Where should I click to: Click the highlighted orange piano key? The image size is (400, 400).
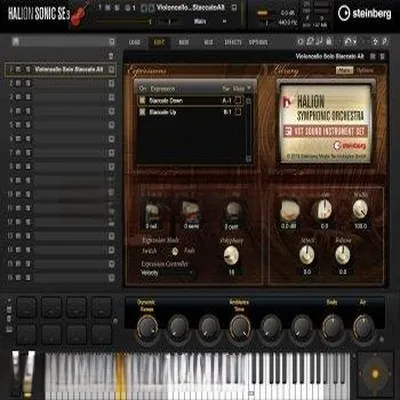(x=120, y=375)
